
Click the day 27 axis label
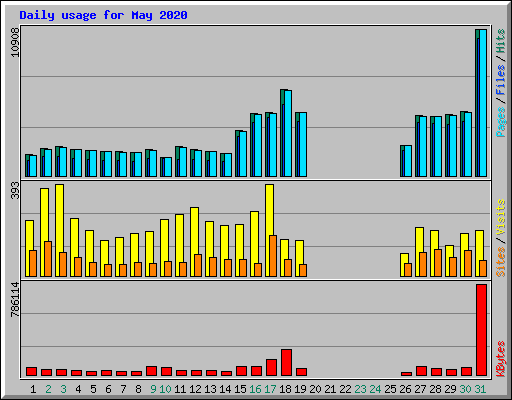tap(420, 389)
